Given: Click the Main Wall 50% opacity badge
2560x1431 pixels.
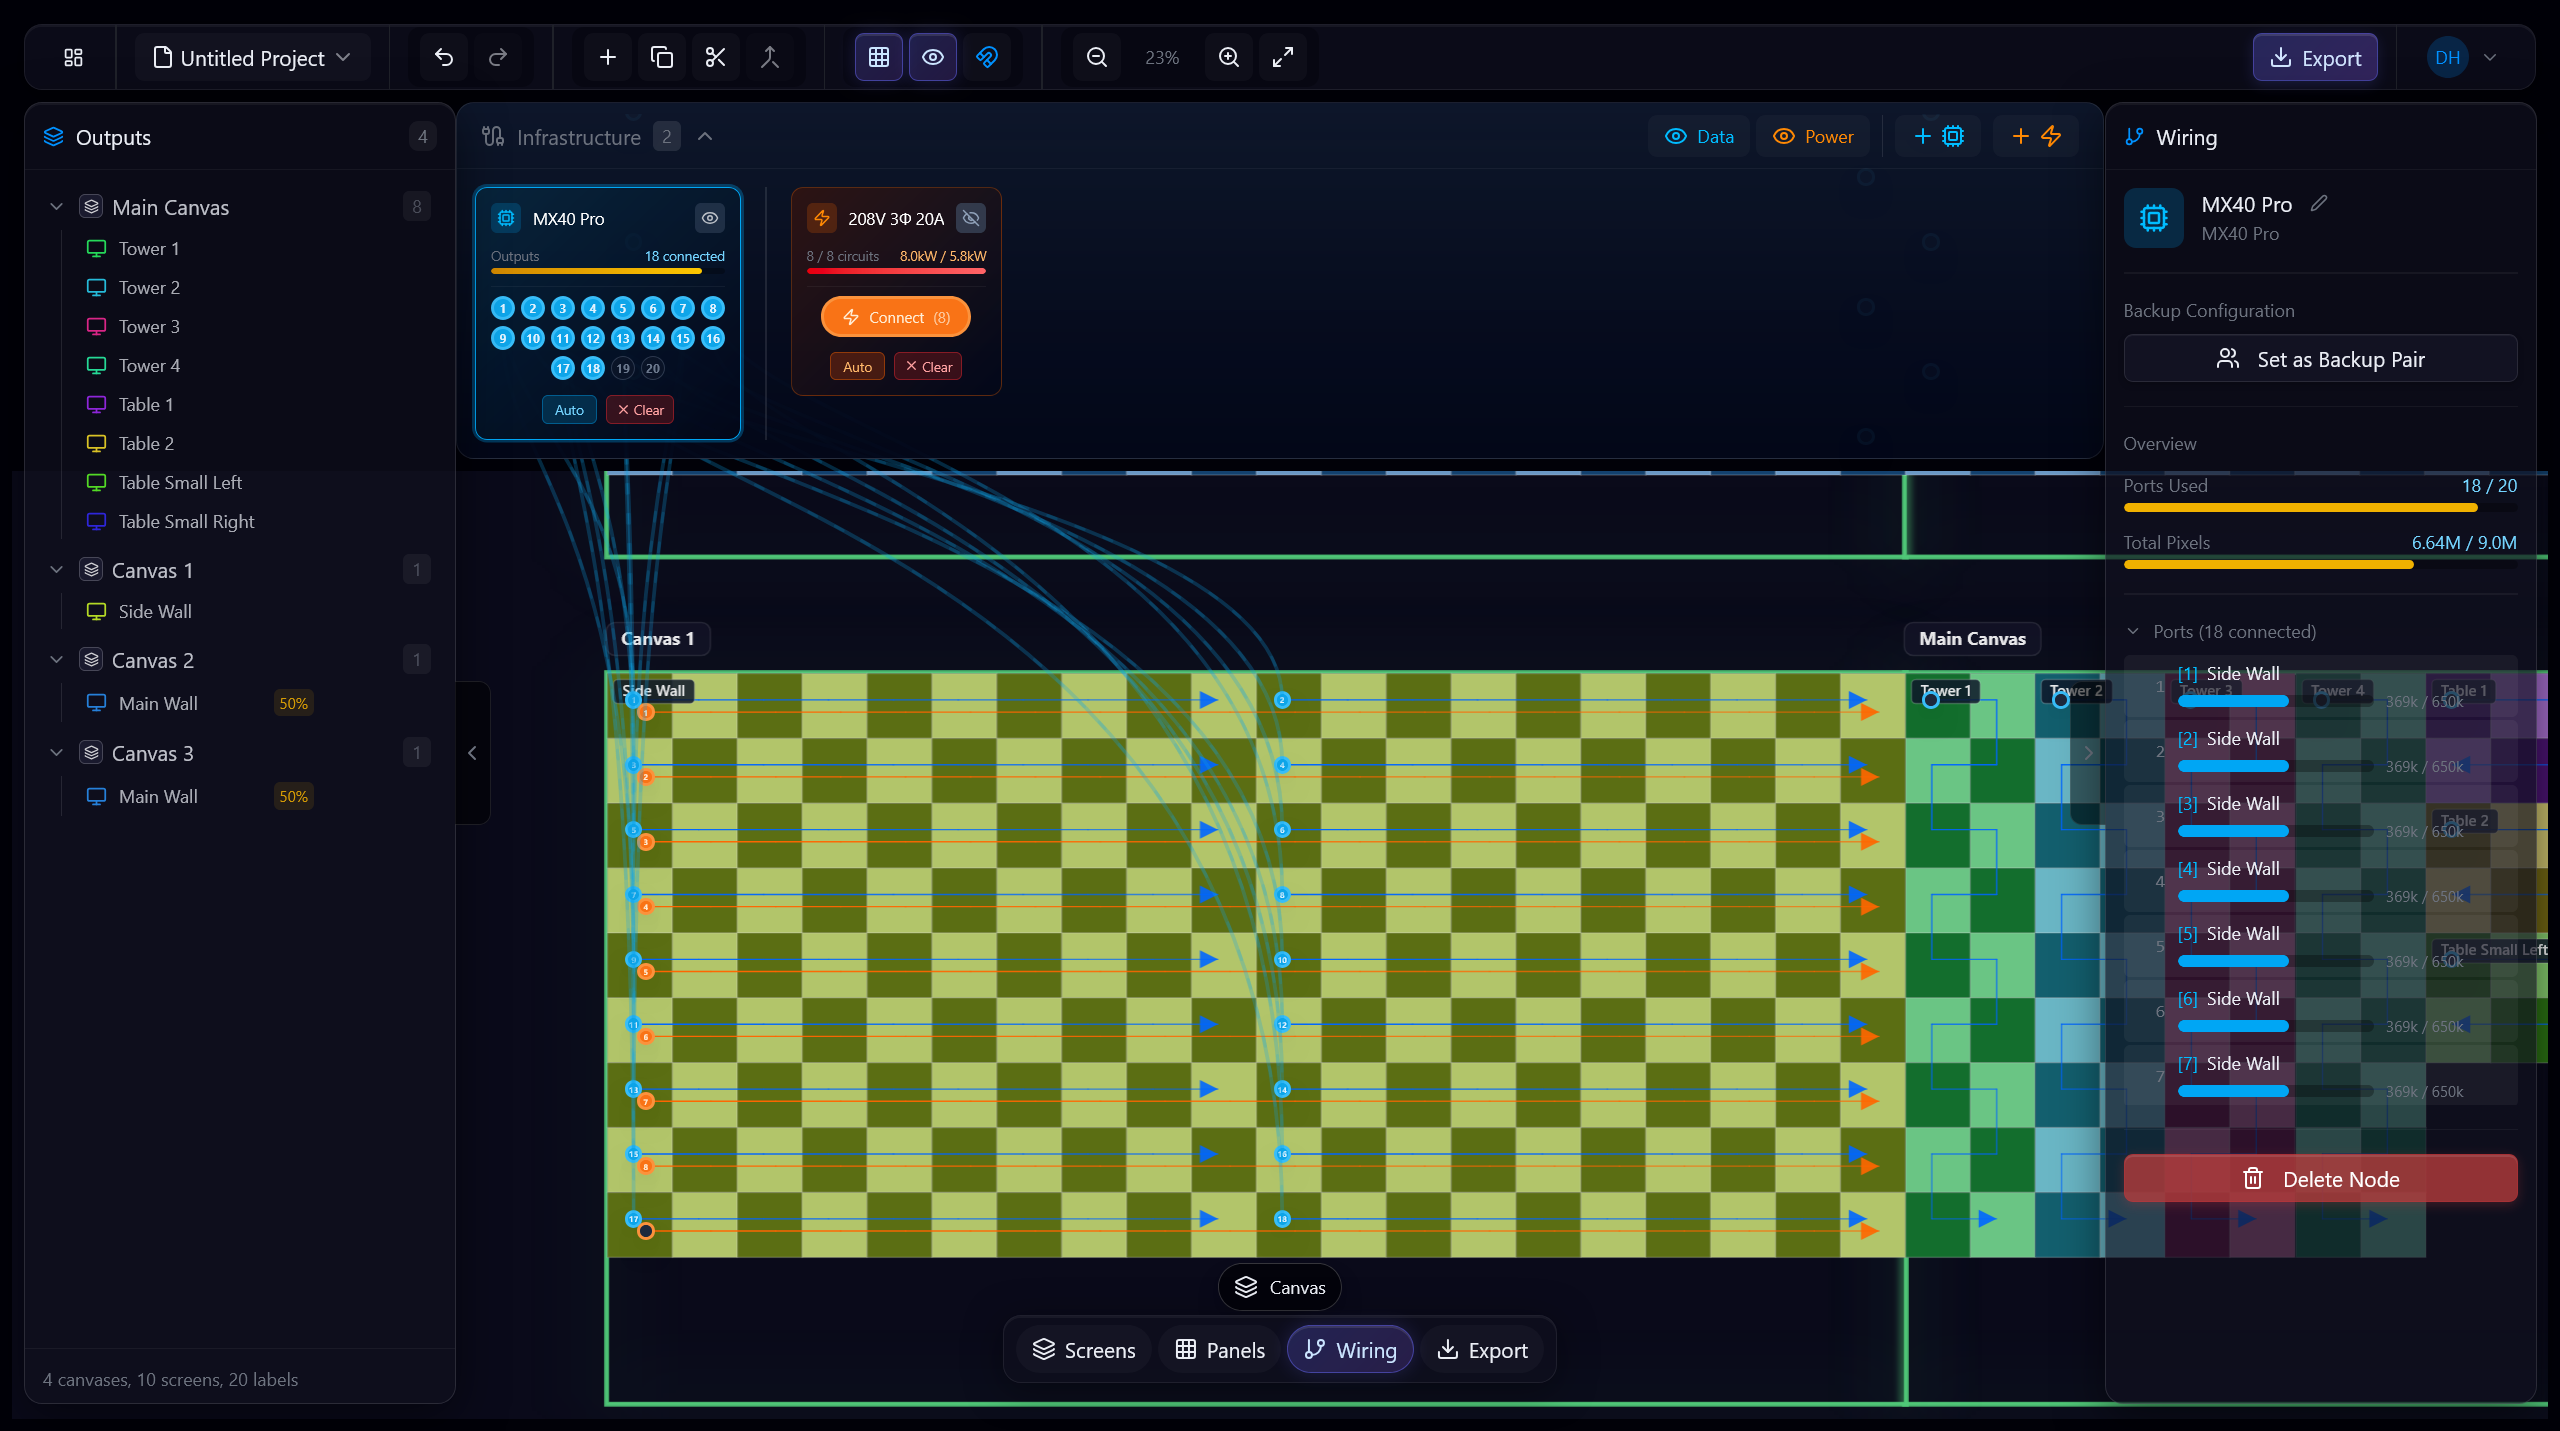Looking at the screenshot, I should point(292,703).
